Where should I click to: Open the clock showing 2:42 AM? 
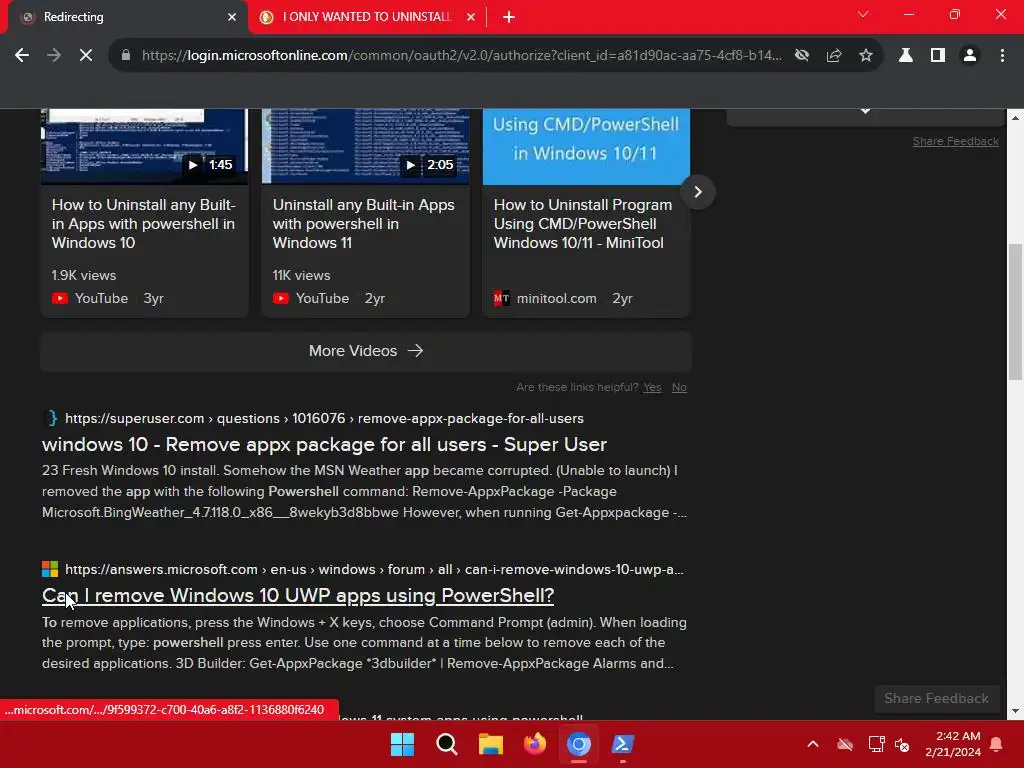pos(953,744)
